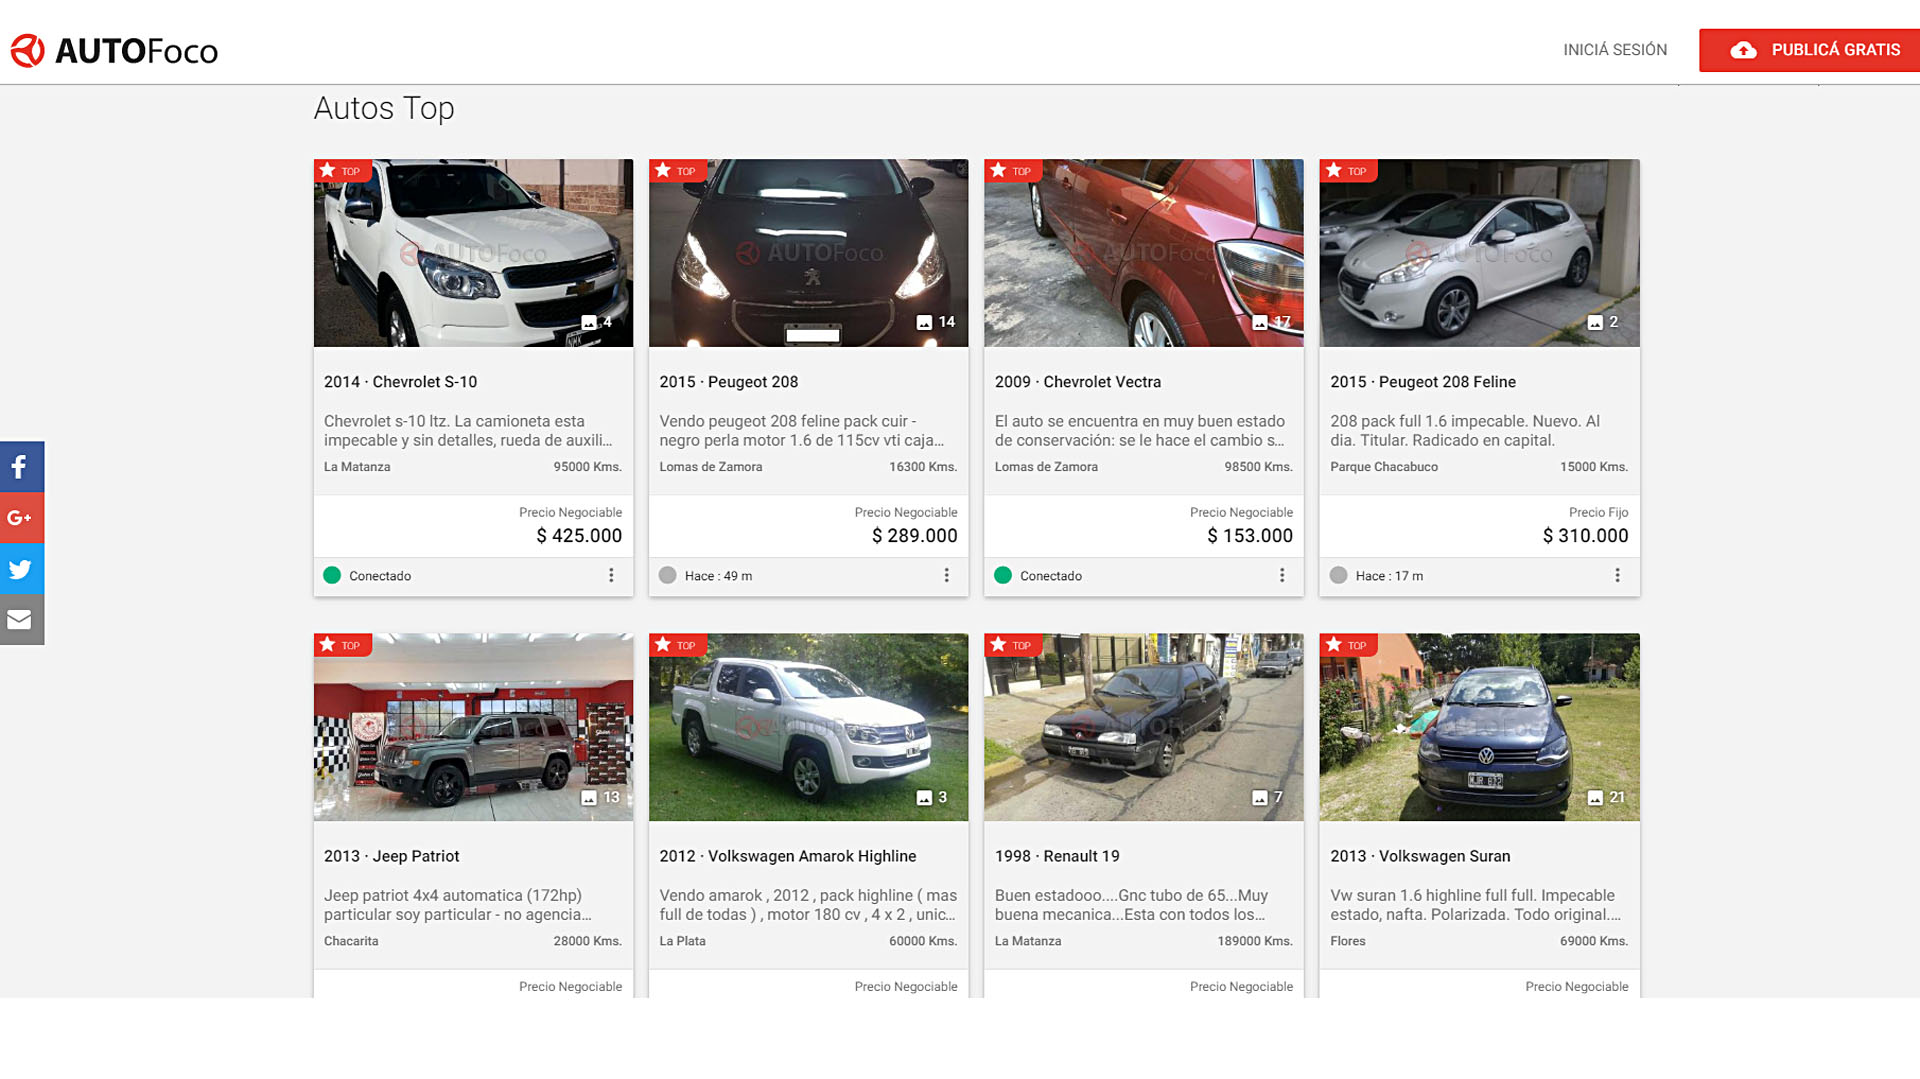The image size is (1920, 1079).
Task: Click the TOP star badge on Volkswagen Suran
Action: 1348,645
